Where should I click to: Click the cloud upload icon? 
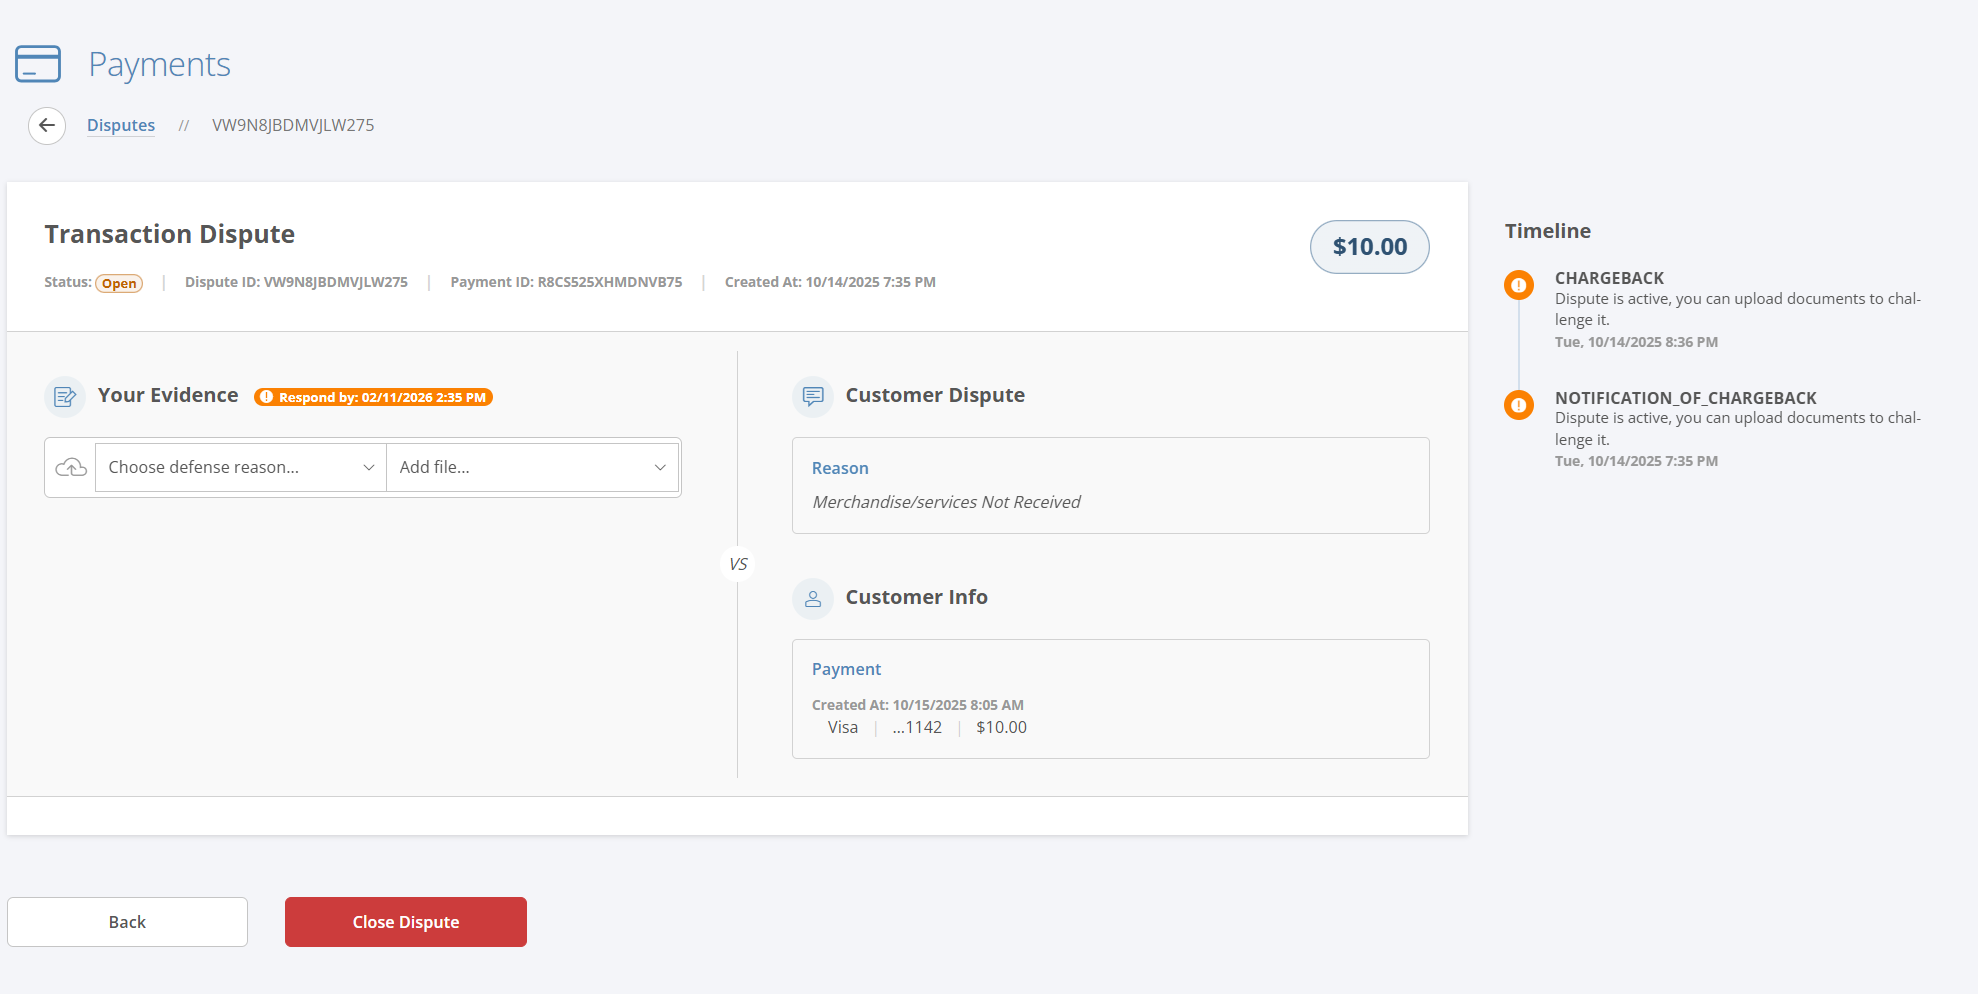click(x=71, y=467)
